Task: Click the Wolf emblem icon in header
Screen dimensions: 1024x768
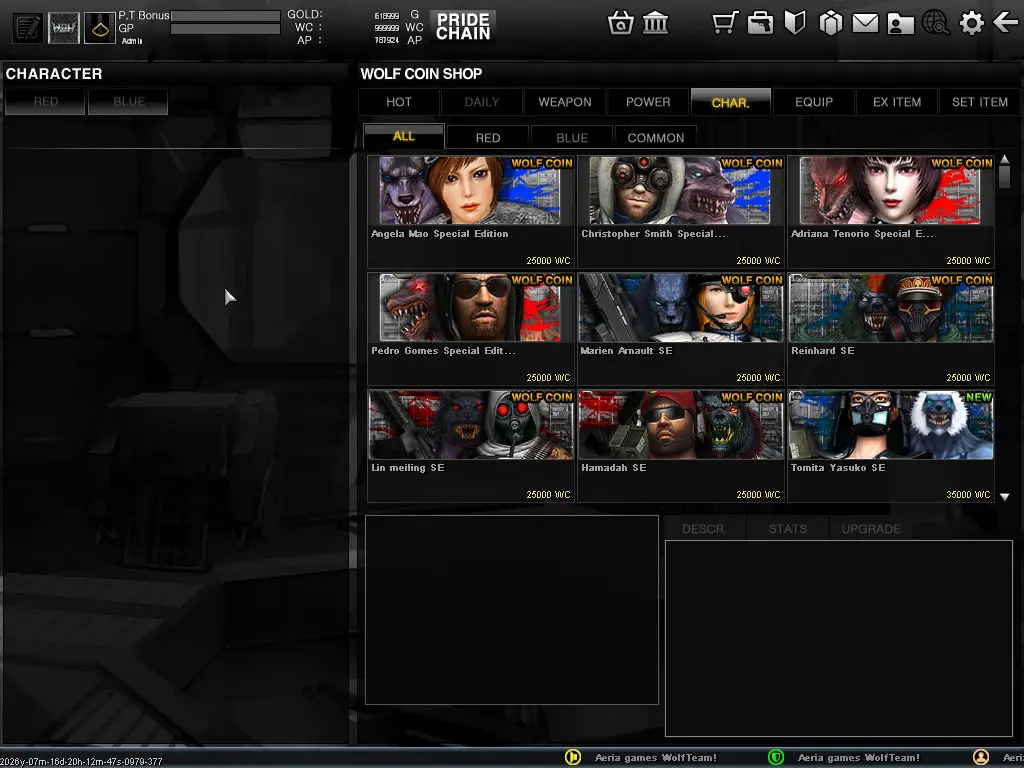Action: coord(63,28)
